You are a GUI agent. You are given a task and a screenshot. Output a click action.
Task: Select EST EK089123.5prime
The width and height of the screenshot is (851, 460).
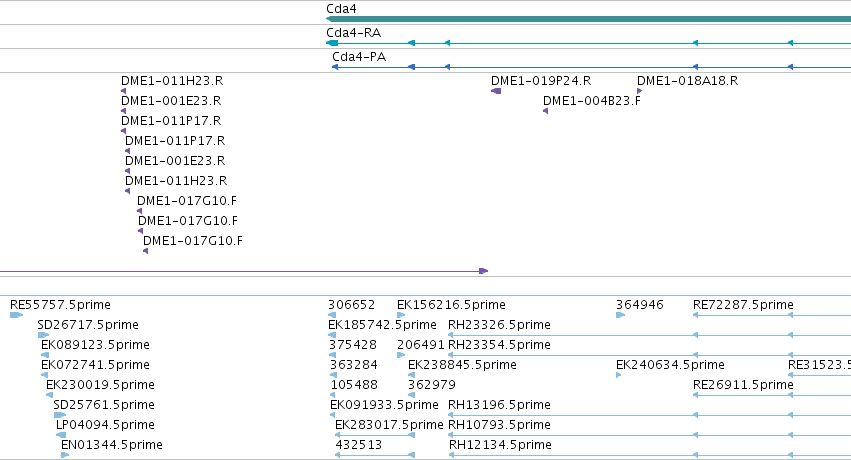click(x=95, y=345)
